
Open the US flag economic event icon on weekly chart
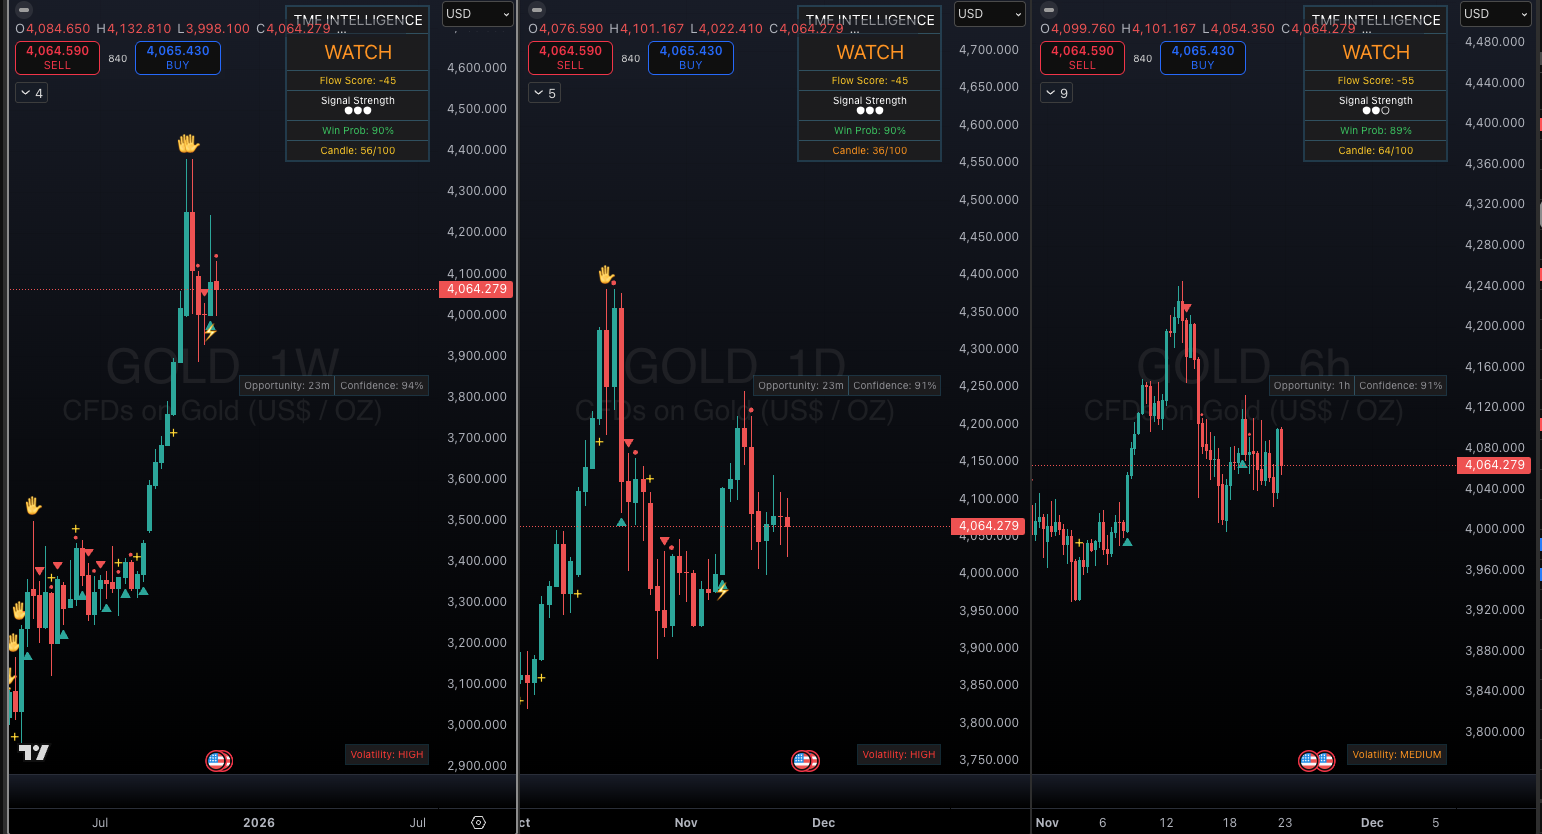(x=219, y=761)
